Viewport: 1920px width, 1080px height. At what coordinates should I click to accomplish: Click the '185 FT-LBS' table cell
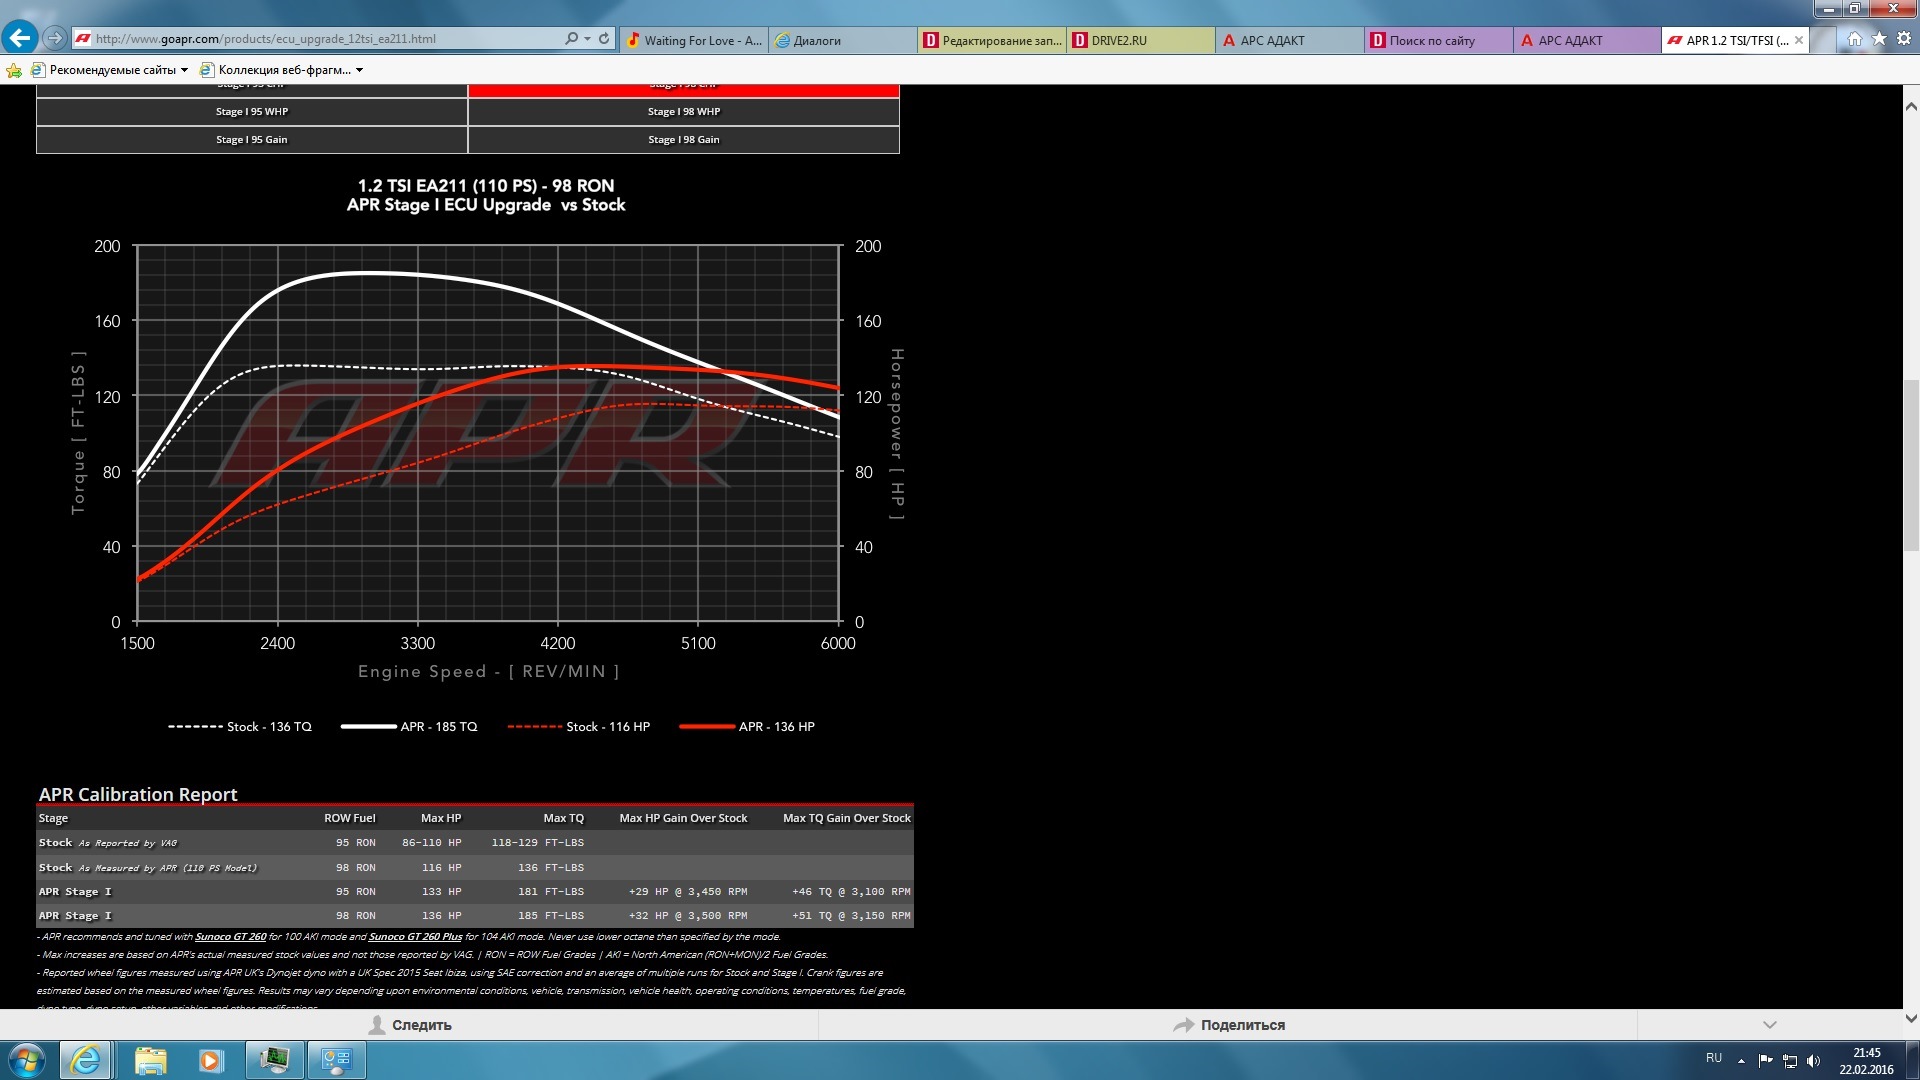(x=551, y=916)
